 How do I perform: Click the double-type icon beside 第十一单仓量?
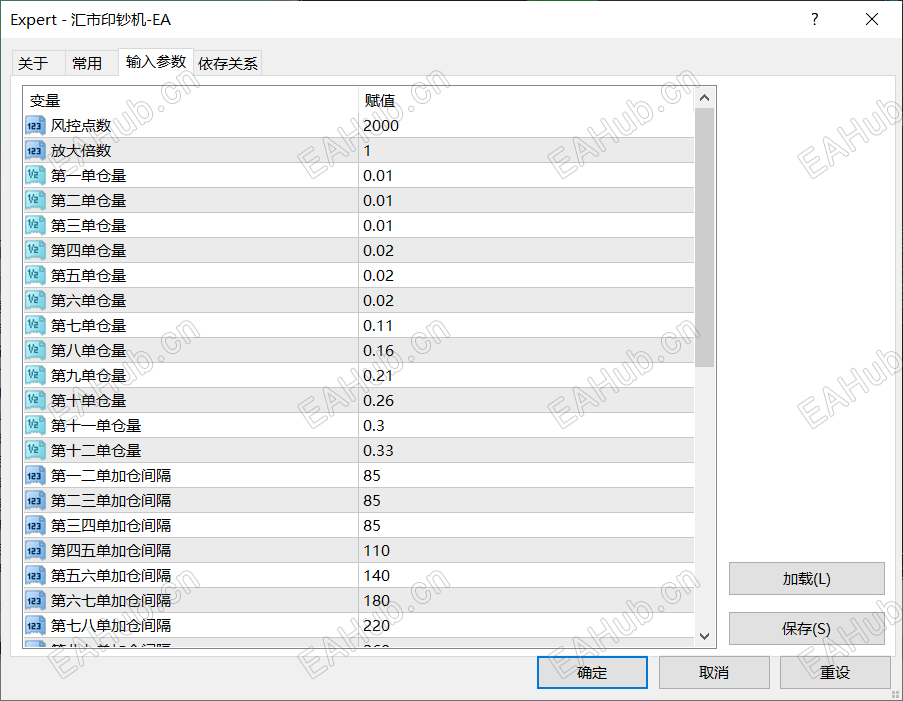[x=35, y=426]
